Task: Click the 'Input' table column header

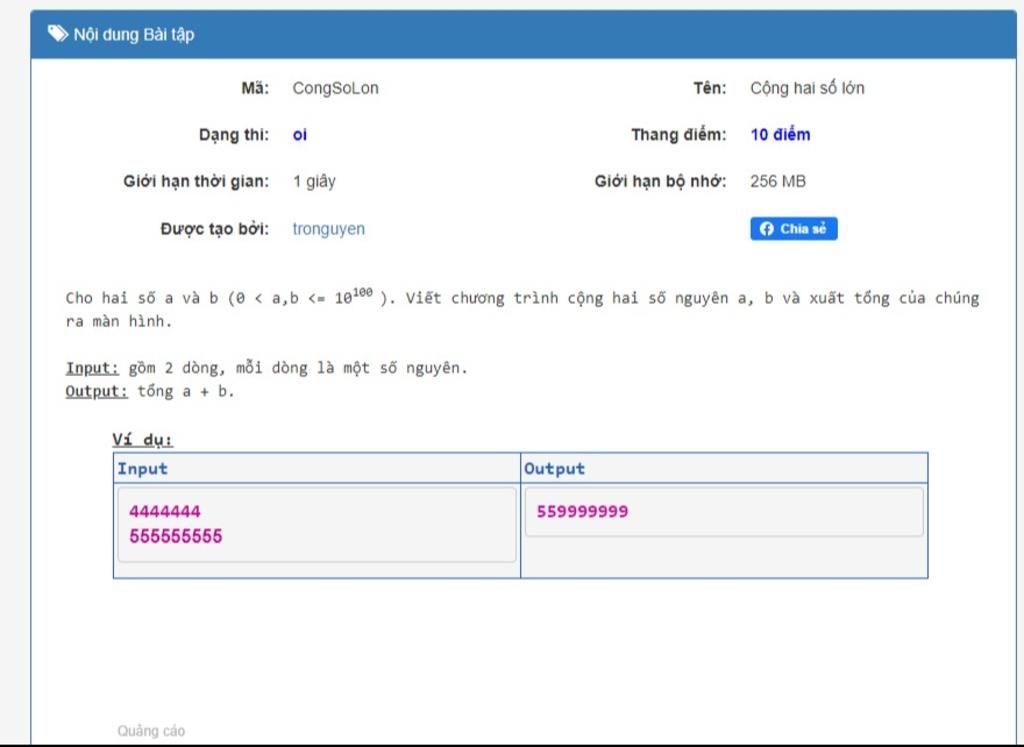Action: tap(142, 468)
